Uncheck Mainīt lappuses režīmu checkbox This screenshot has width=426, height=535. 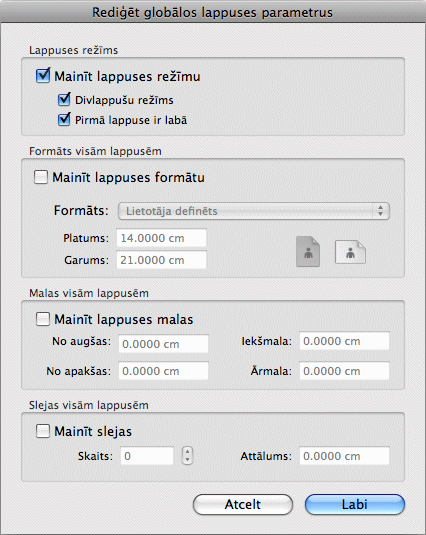[x=43, y=76]
